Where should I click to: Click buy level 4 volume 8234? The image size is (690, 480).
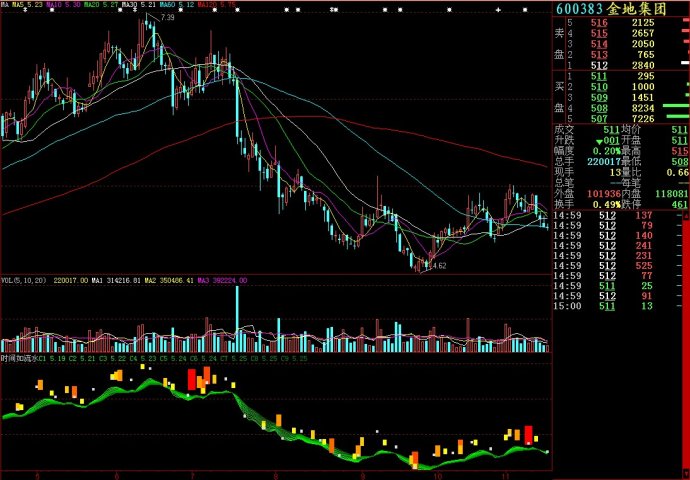pyautogui.click(x=643, y=108)
